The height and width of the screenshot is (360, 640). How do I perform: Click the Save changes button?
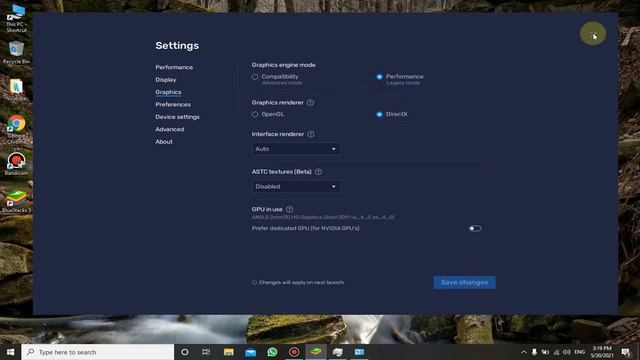(464, 282)
